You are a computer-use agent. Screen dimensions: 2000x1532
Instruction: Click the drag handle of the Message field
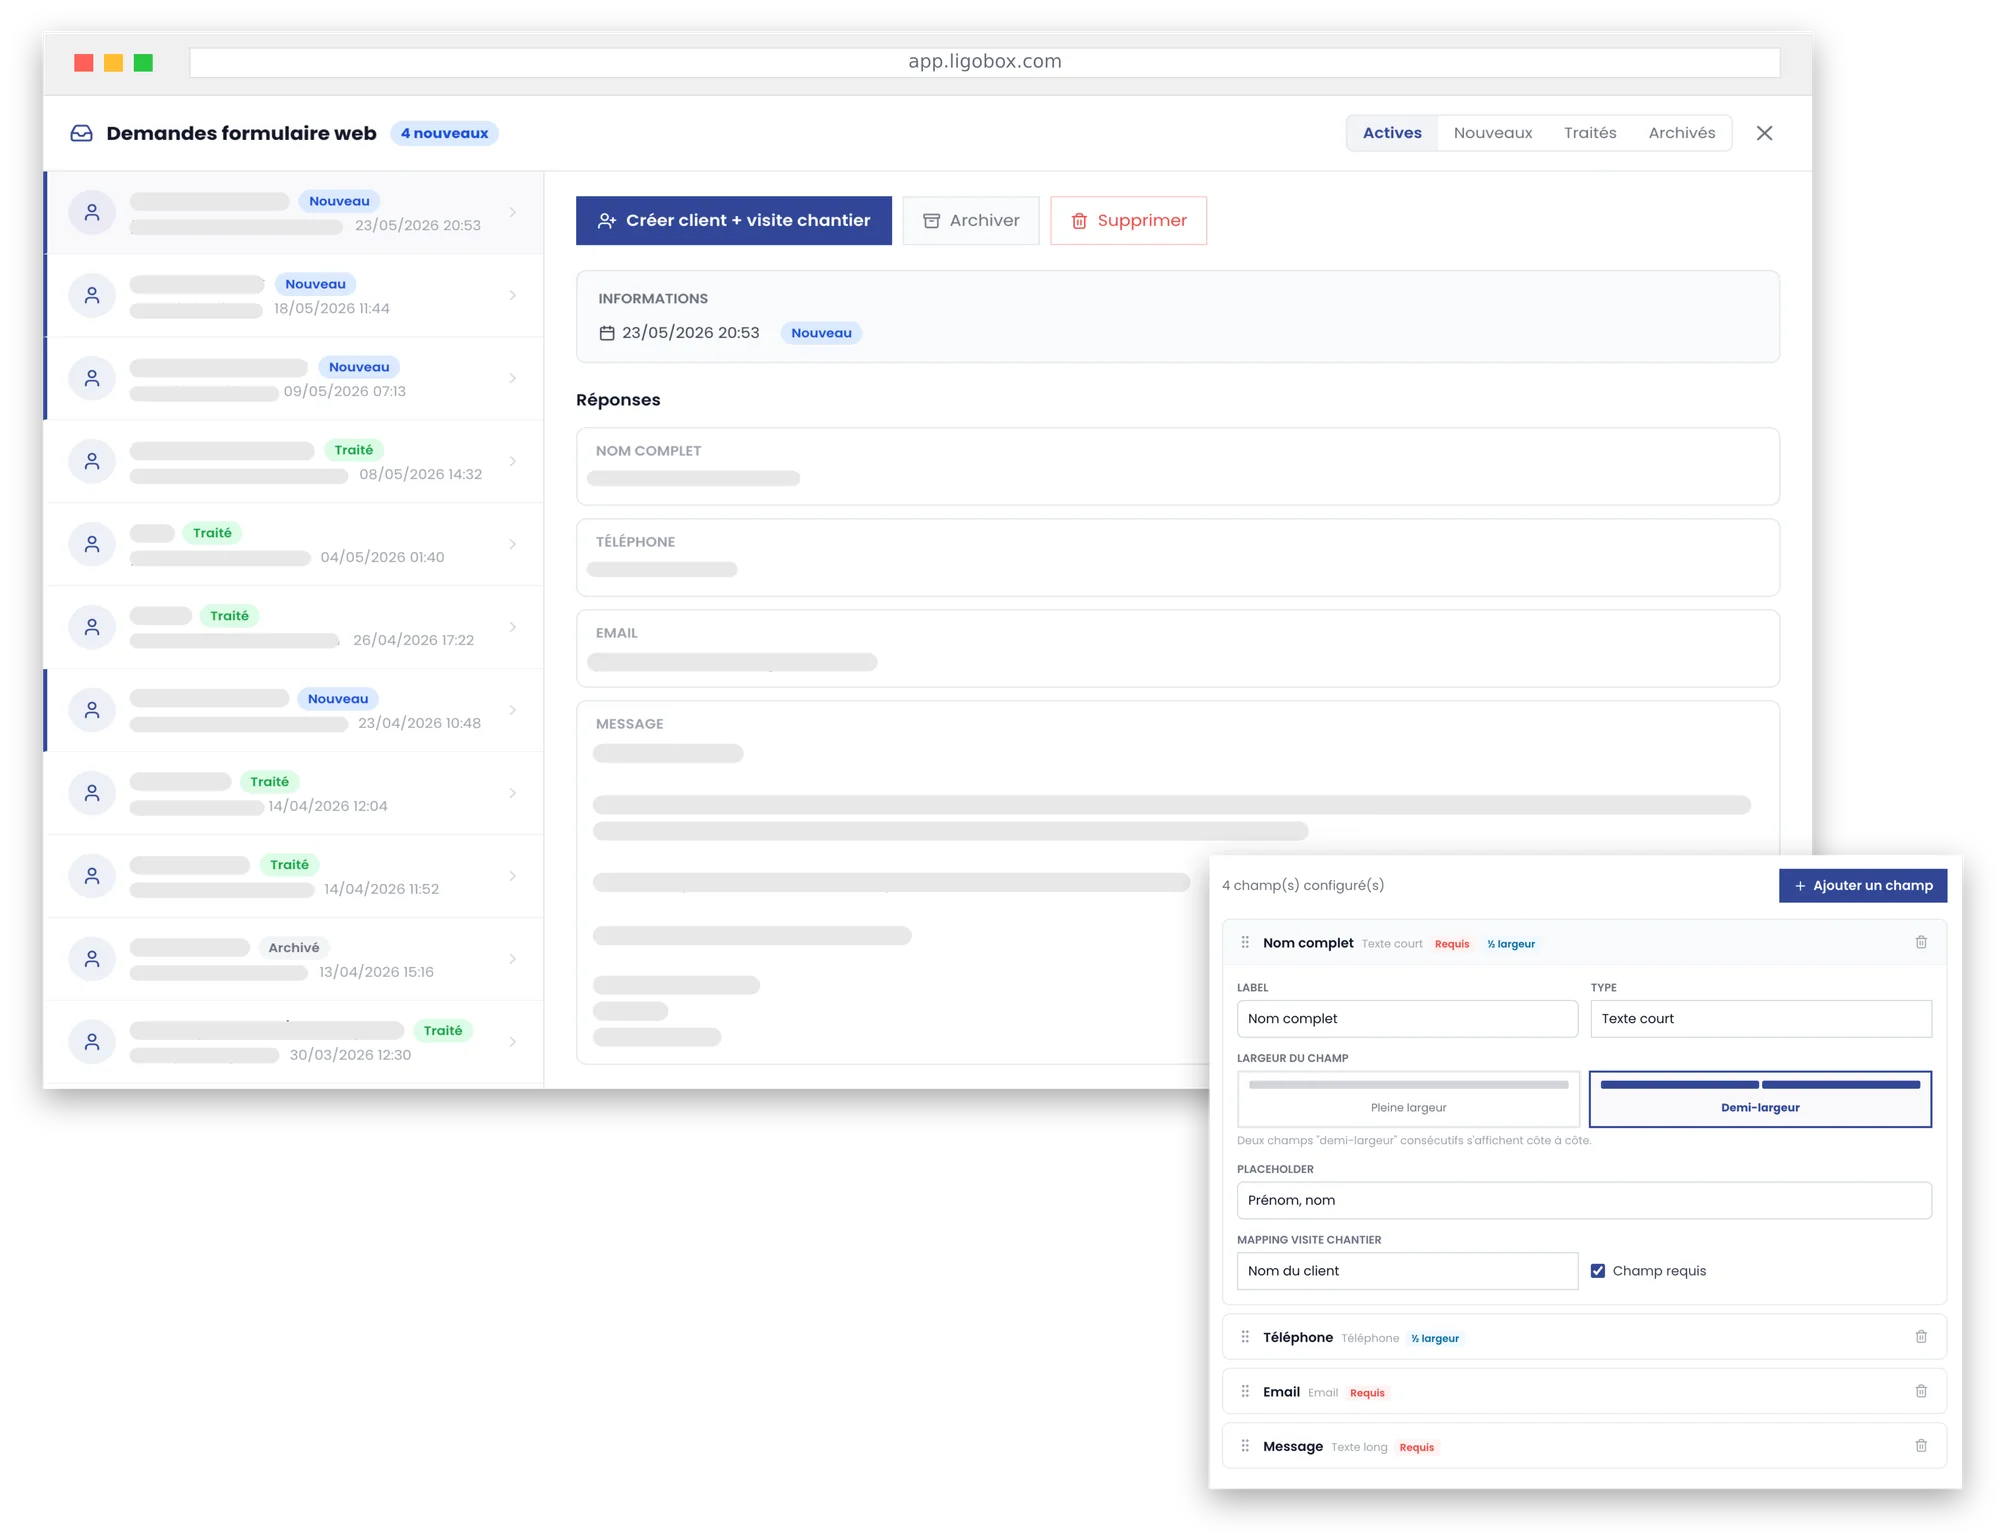pyautogui.click(x=1245, y=1445)
